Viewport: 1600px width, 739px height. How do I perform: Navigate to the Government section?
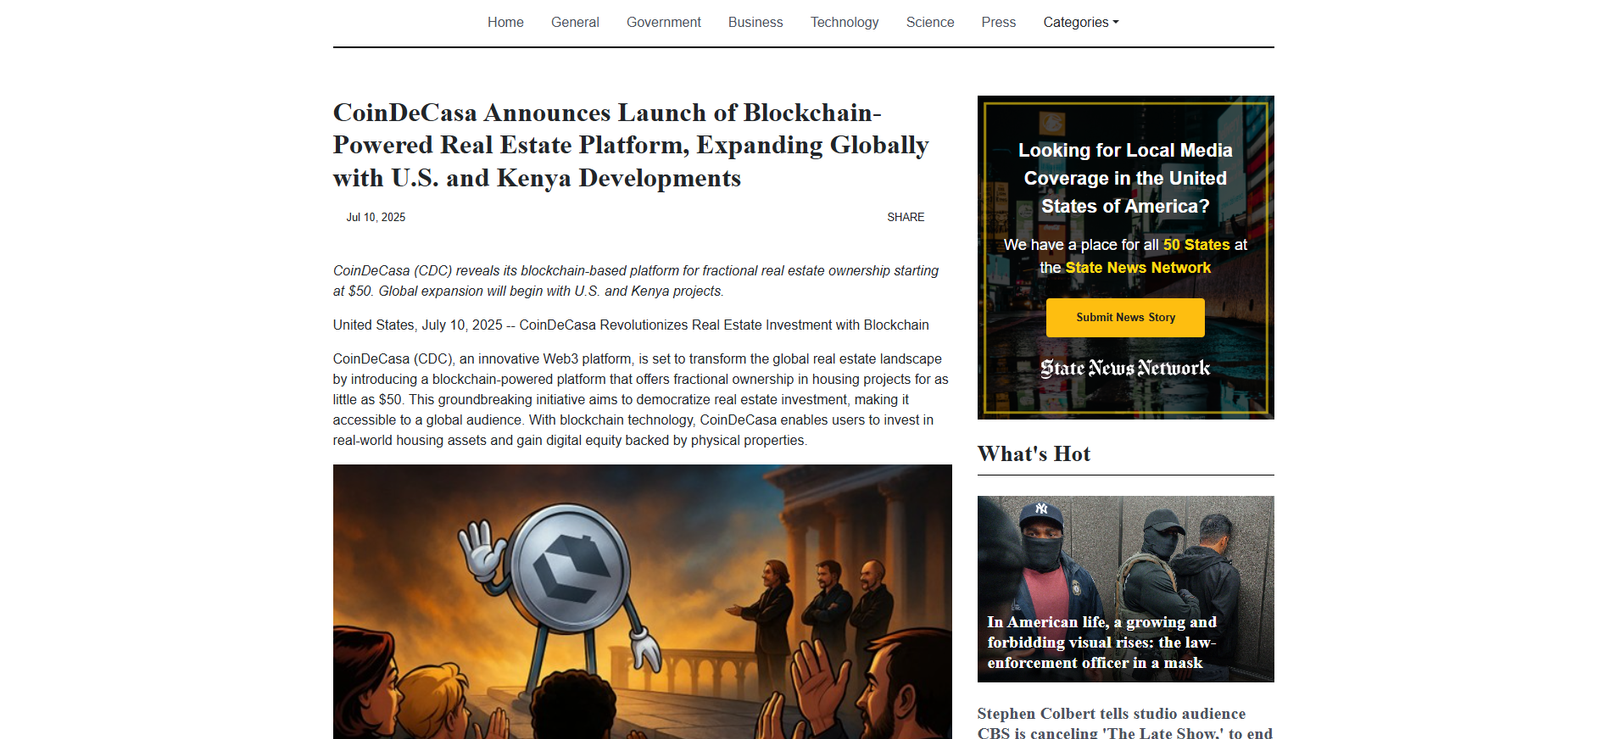point(663,22)
